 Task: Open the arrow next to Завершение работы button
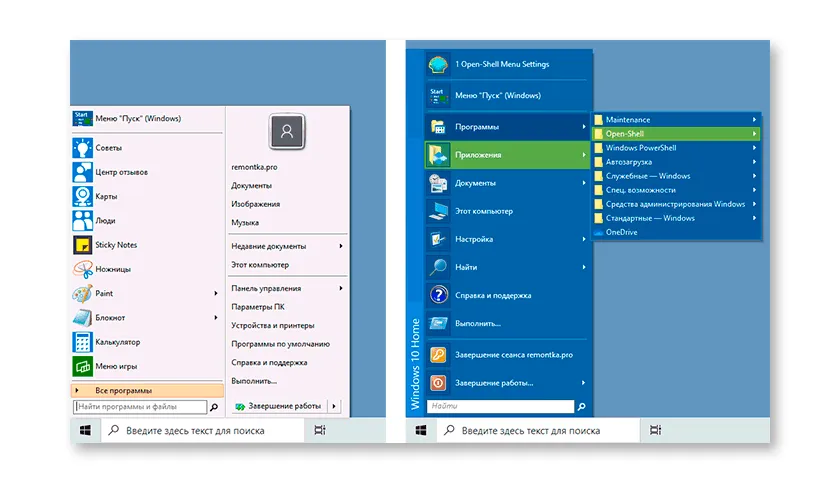coord(334,406)
